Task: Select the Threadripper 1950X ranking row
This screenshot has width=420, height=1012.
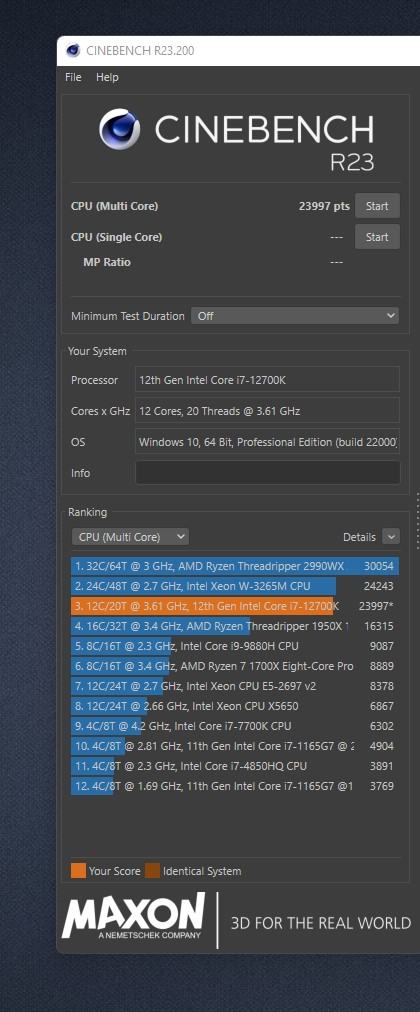Action: click(x=235, y=626)
